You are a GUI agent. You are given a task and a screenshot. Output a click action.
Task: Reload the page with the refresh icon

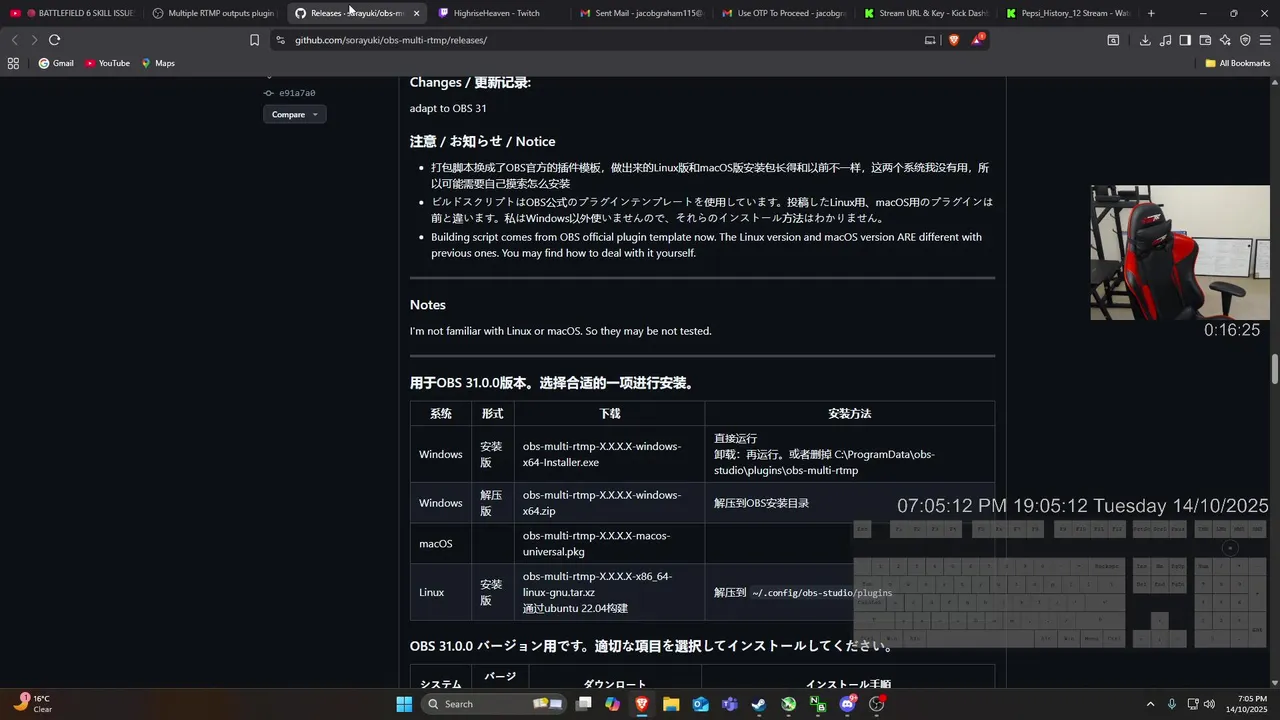pos(54,40)
